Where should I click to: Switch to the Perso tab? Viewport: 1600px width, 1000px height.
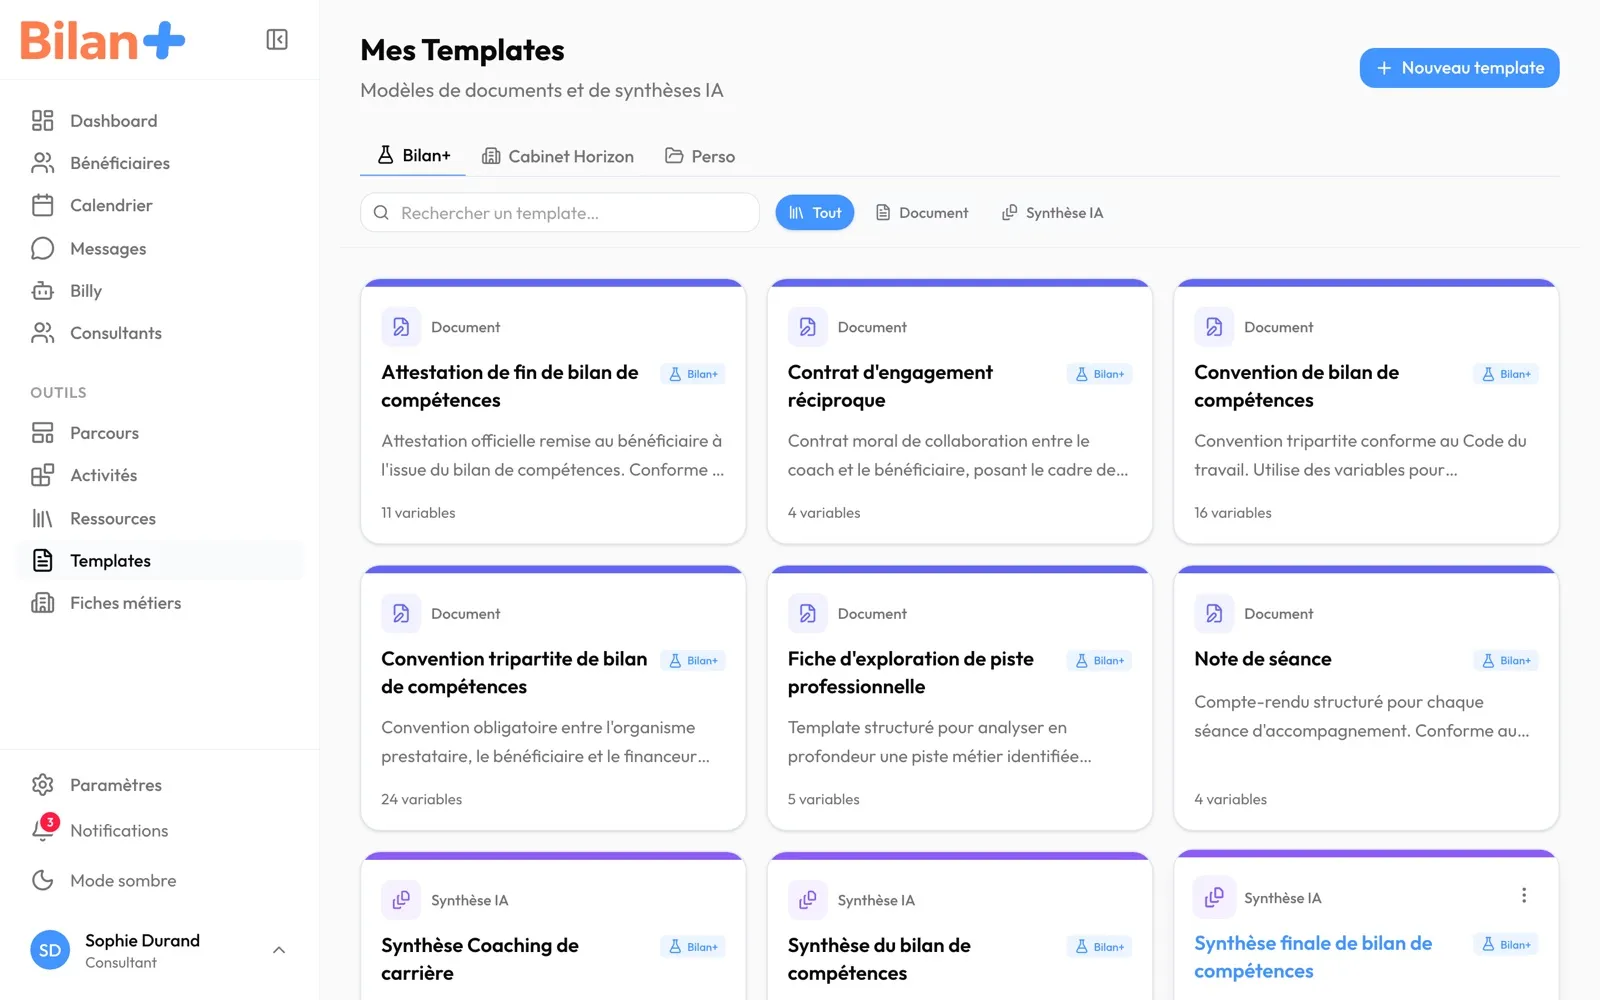coord(700,156)
